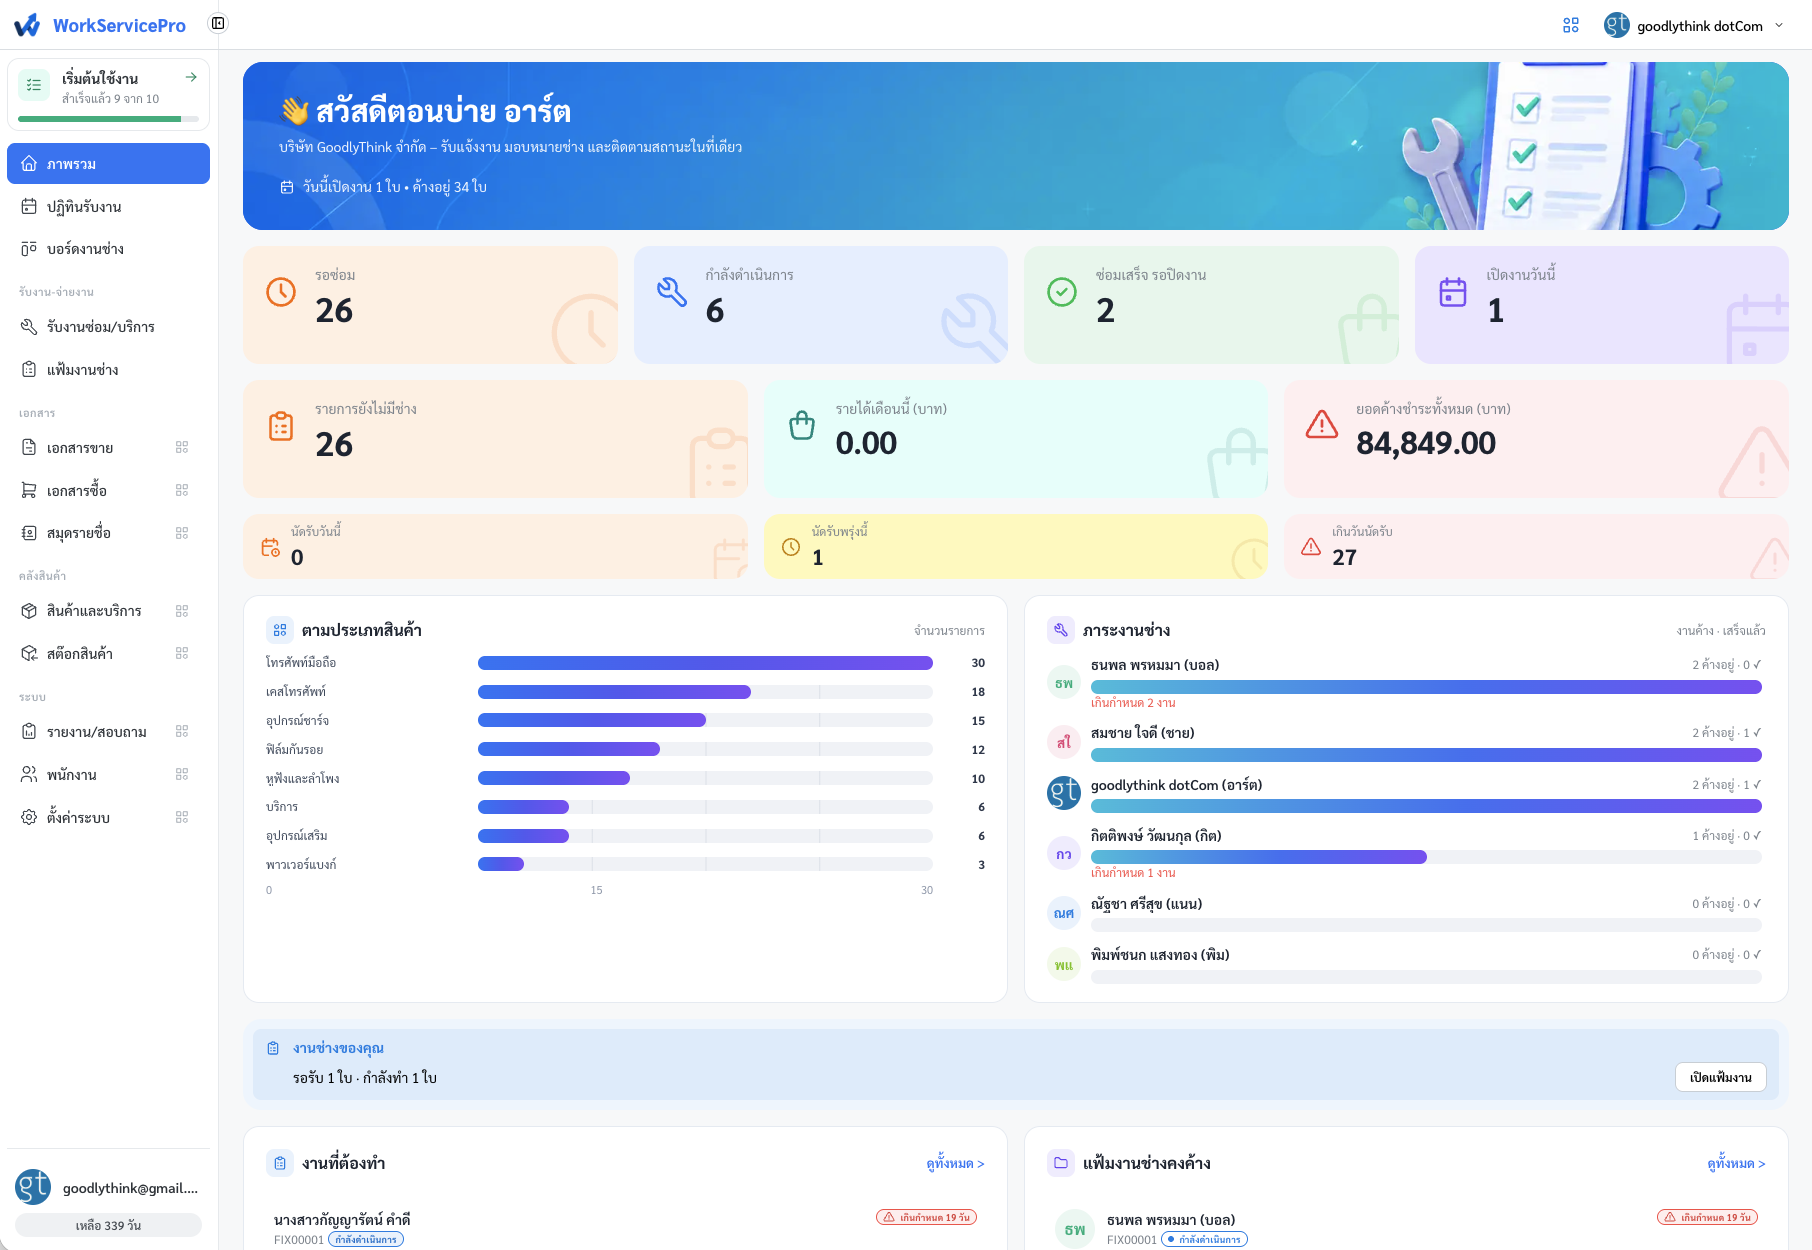Open the apps grid icon in the header

1571,25
